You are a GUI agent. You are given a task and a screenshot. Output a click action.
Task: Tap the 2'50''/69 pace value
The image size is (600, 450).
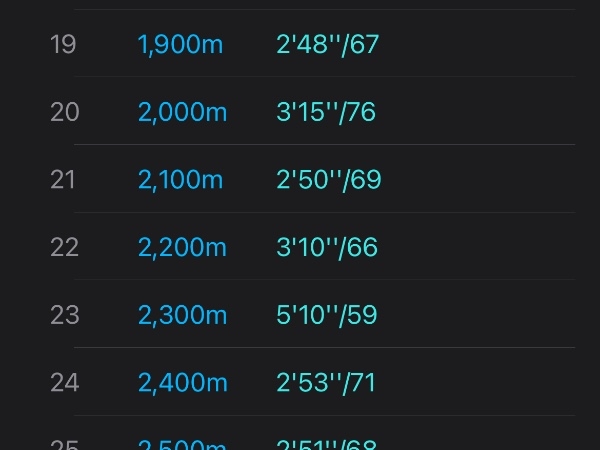click(x=329, y=180)
